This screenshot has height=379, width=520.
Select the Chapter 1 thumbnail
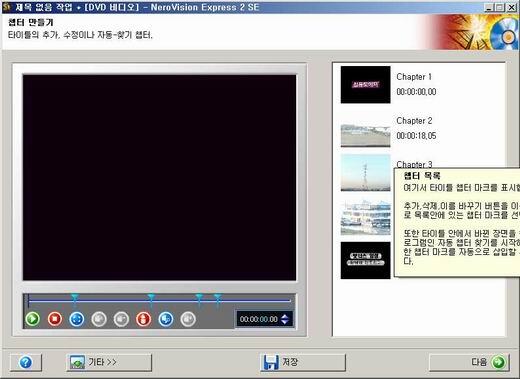pyautogui.click(x=365, y=85)
